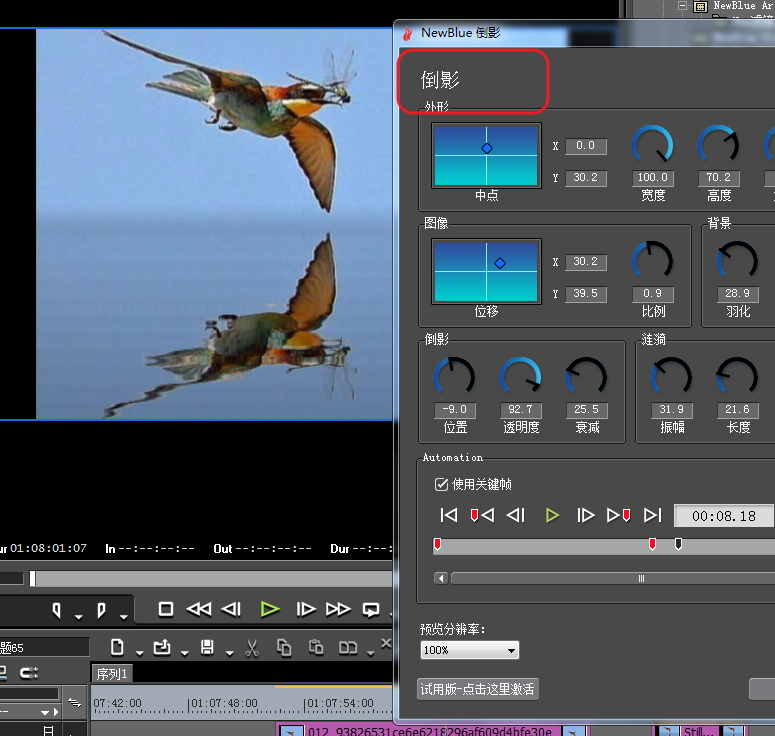775x736 pixels.
Task: Click the 试用版-点击这里激活 button
Action: (x=478, y=689)
